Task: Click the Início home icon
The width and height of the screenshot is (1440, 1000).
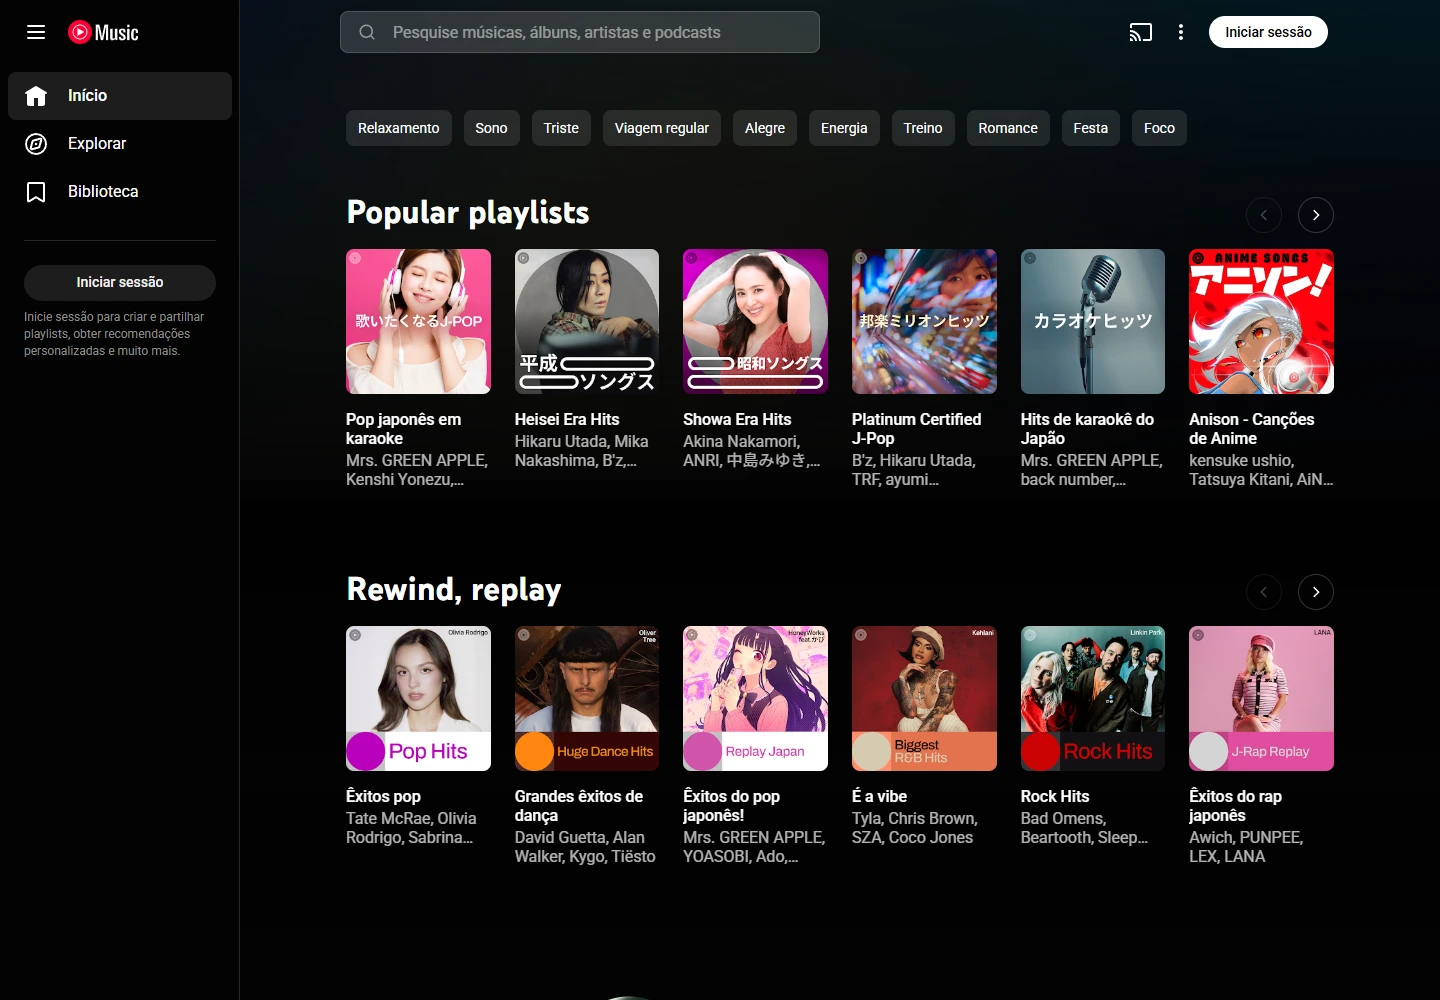Action: point(36,96)
